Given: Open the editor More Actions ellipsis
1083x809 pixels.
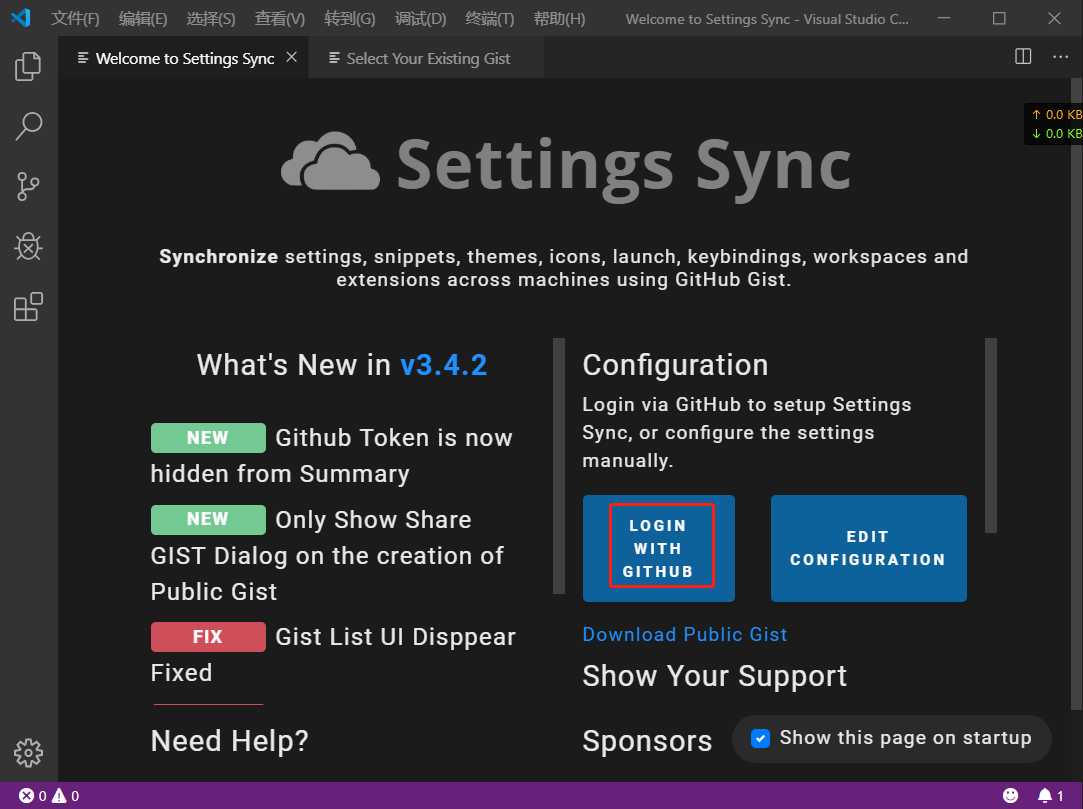Looking at the screenshot, I should click(1060, 57).
